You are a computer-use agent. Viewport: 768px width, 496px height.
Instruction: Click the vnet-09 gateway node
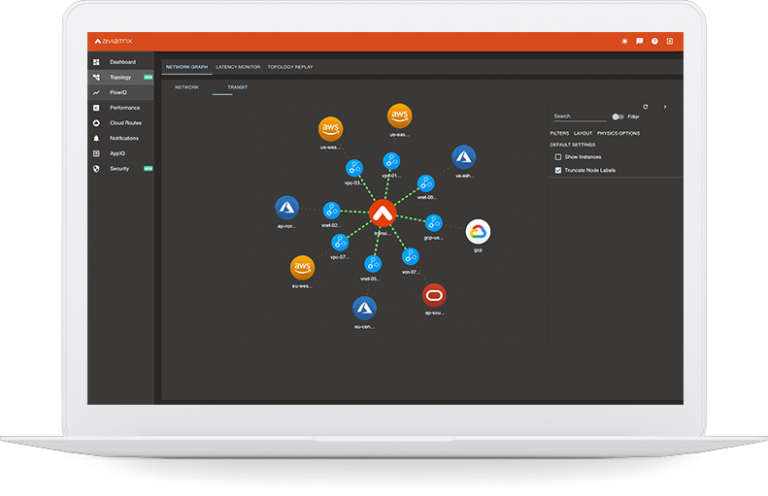(x=426, y=184)
